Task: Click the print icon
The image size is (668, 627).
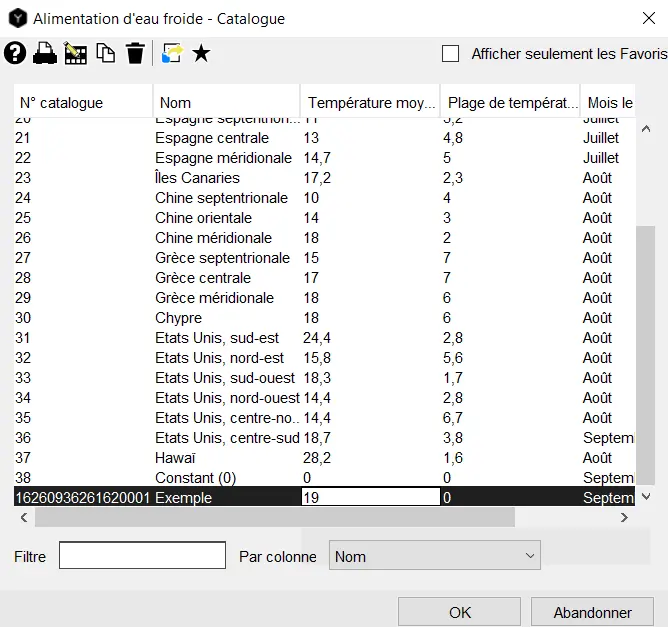Action: pyautogui.click(x=45, y=54)
